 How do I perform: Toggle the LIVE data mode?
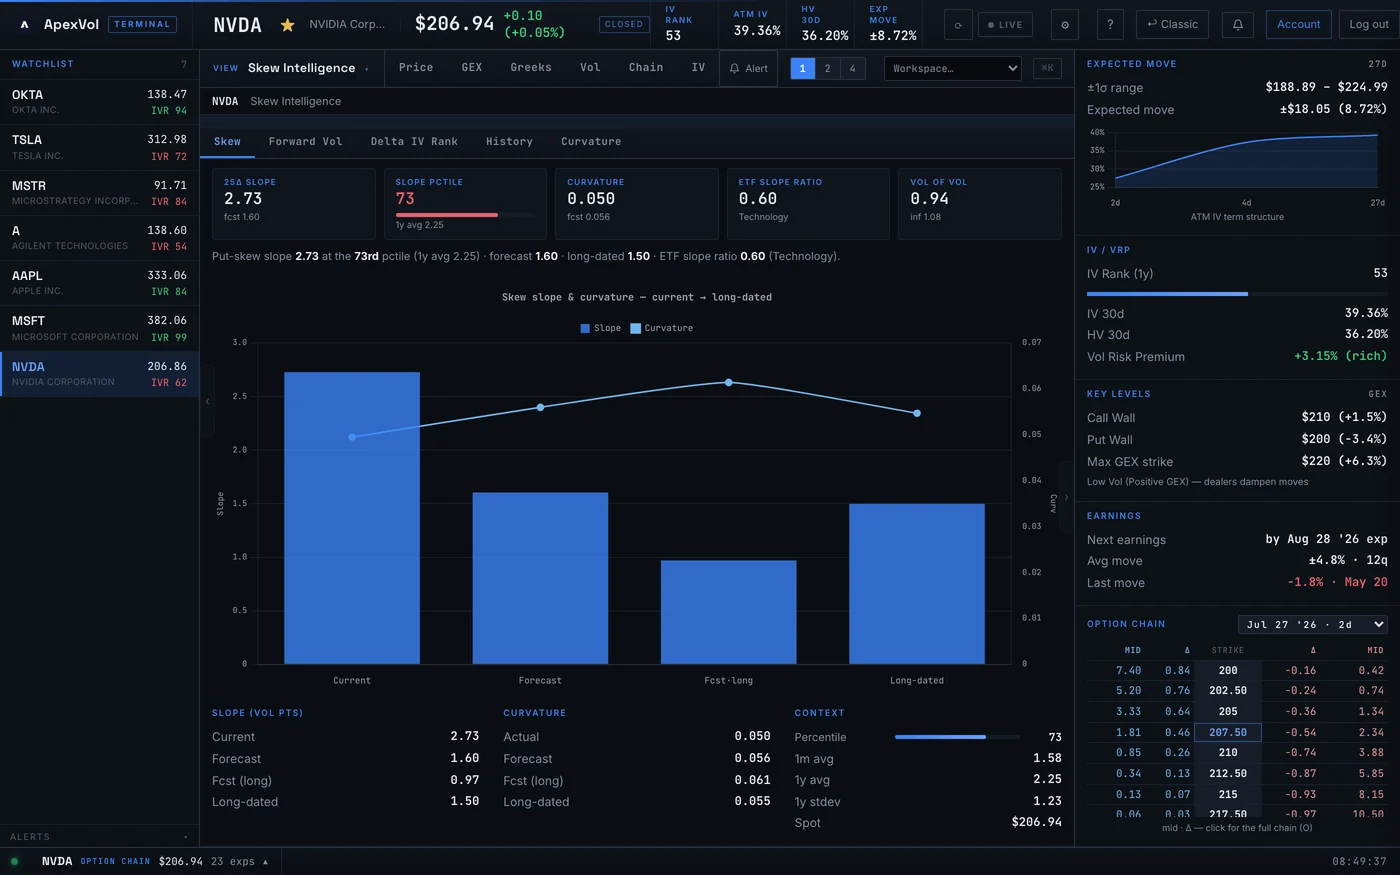[1005, 25]
